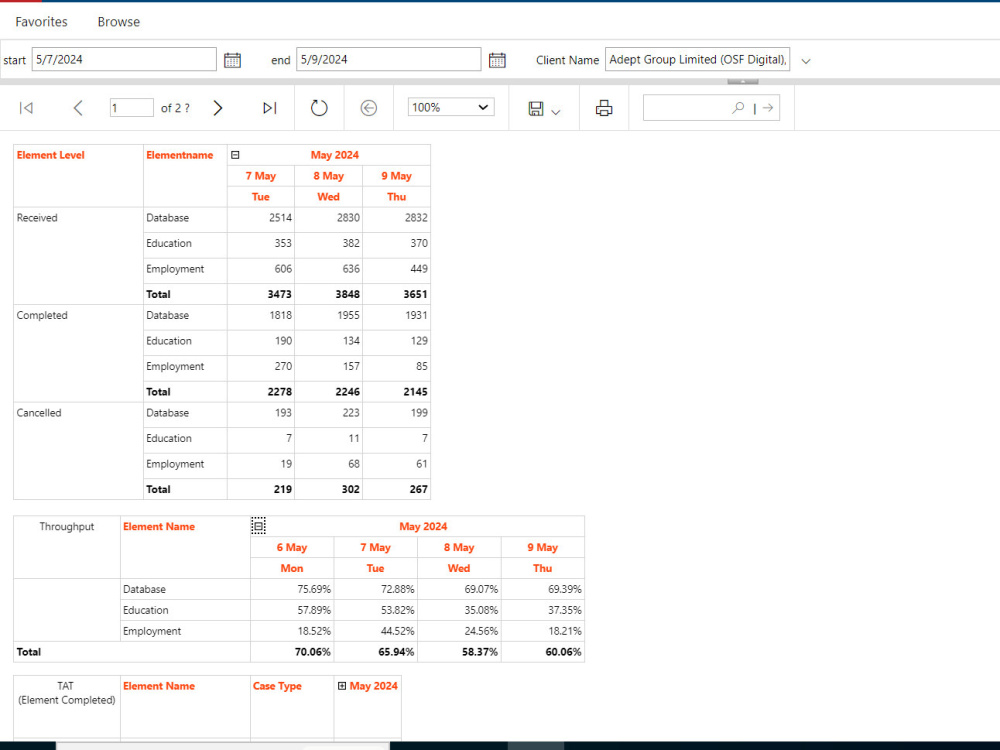Collapse the parameters area handle
Viewport: 1000px width, 750px height.
coord(743,82)
